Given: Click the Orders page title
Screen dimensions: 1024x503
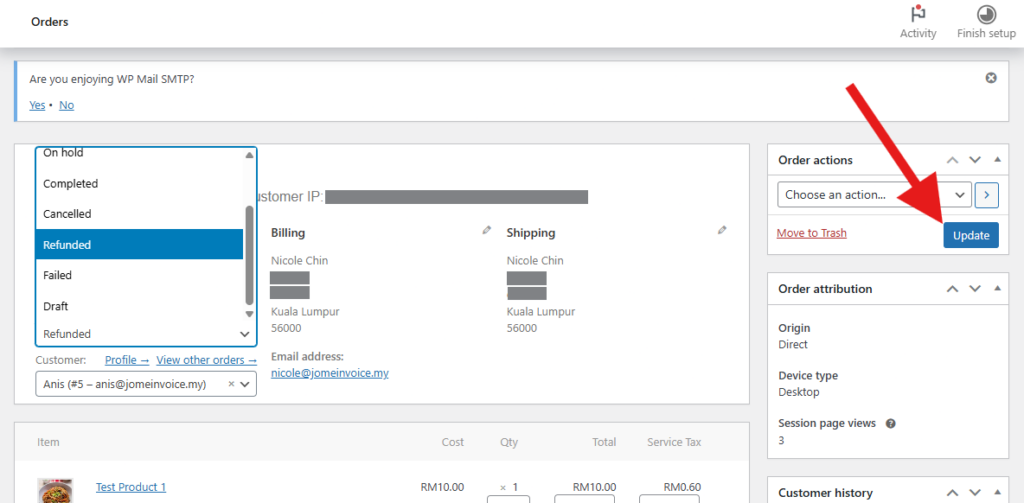Looking at the screenshot, I should (x=50, y=22).
